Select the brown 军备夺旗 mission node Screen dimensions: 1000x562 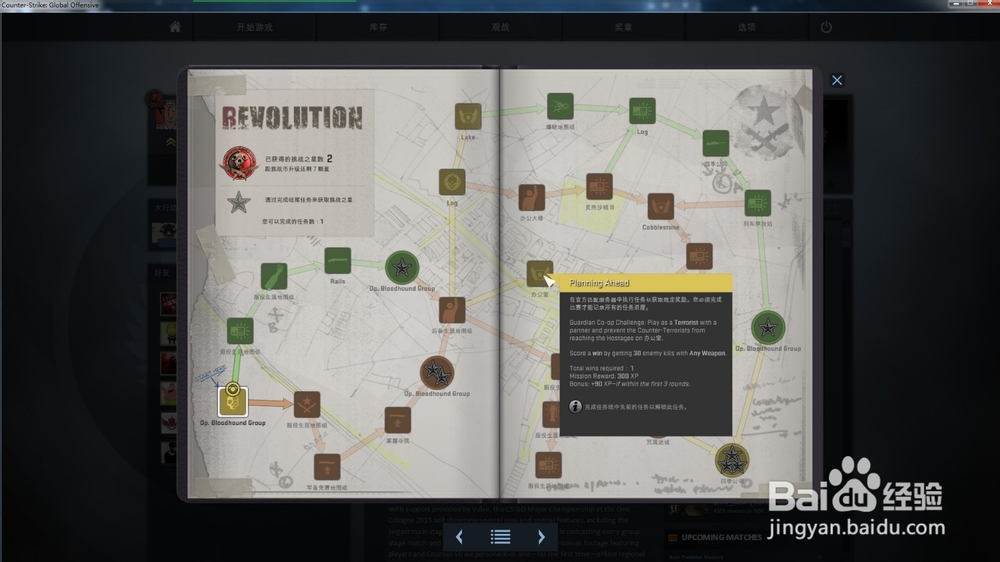coord(397,420)
